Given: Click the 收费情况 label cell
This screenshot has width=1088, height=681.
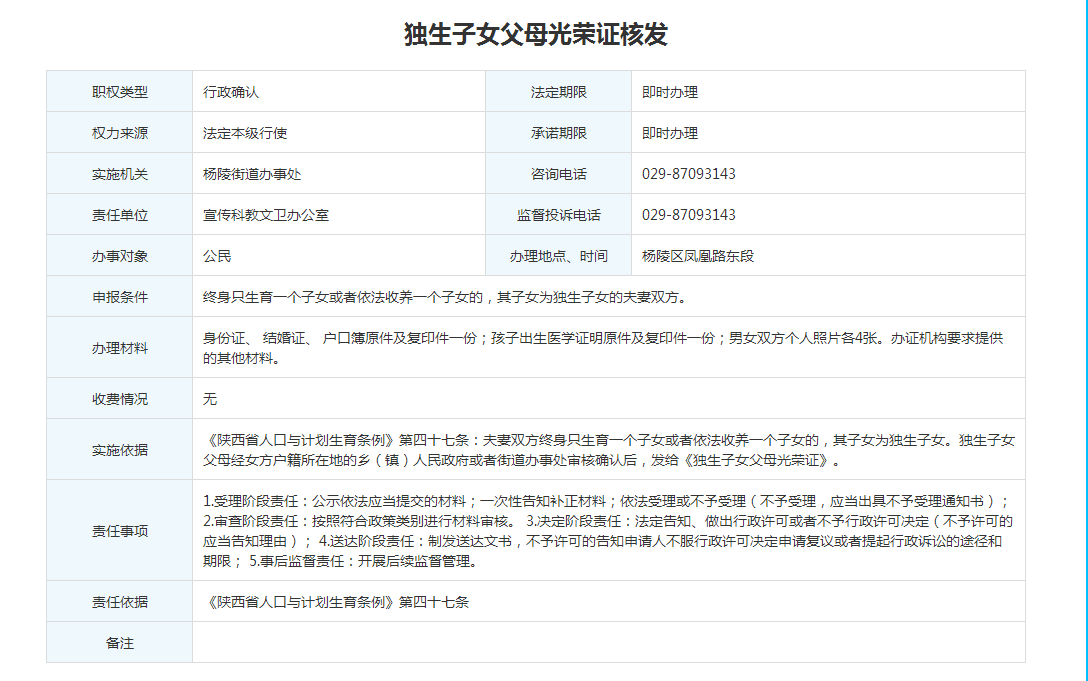Looking at the screenshot, I should [119, 399].
